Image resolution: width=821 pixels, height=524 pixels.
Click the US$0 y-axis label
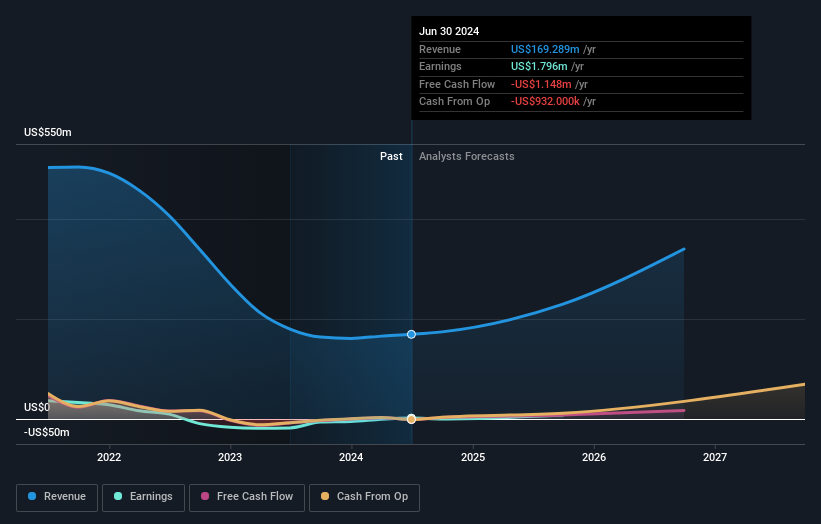(37, 407)
